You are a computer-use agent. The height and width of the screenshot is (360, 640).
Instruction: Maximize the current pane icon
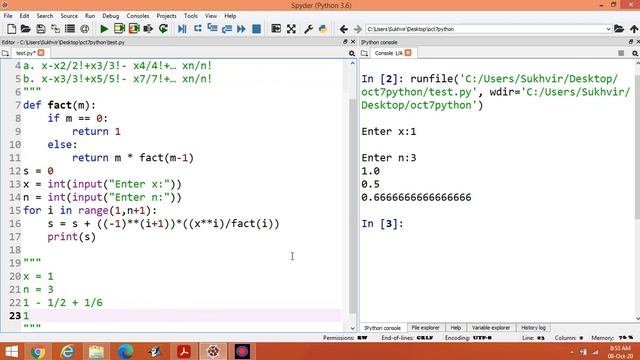click(x=276, y=29)
